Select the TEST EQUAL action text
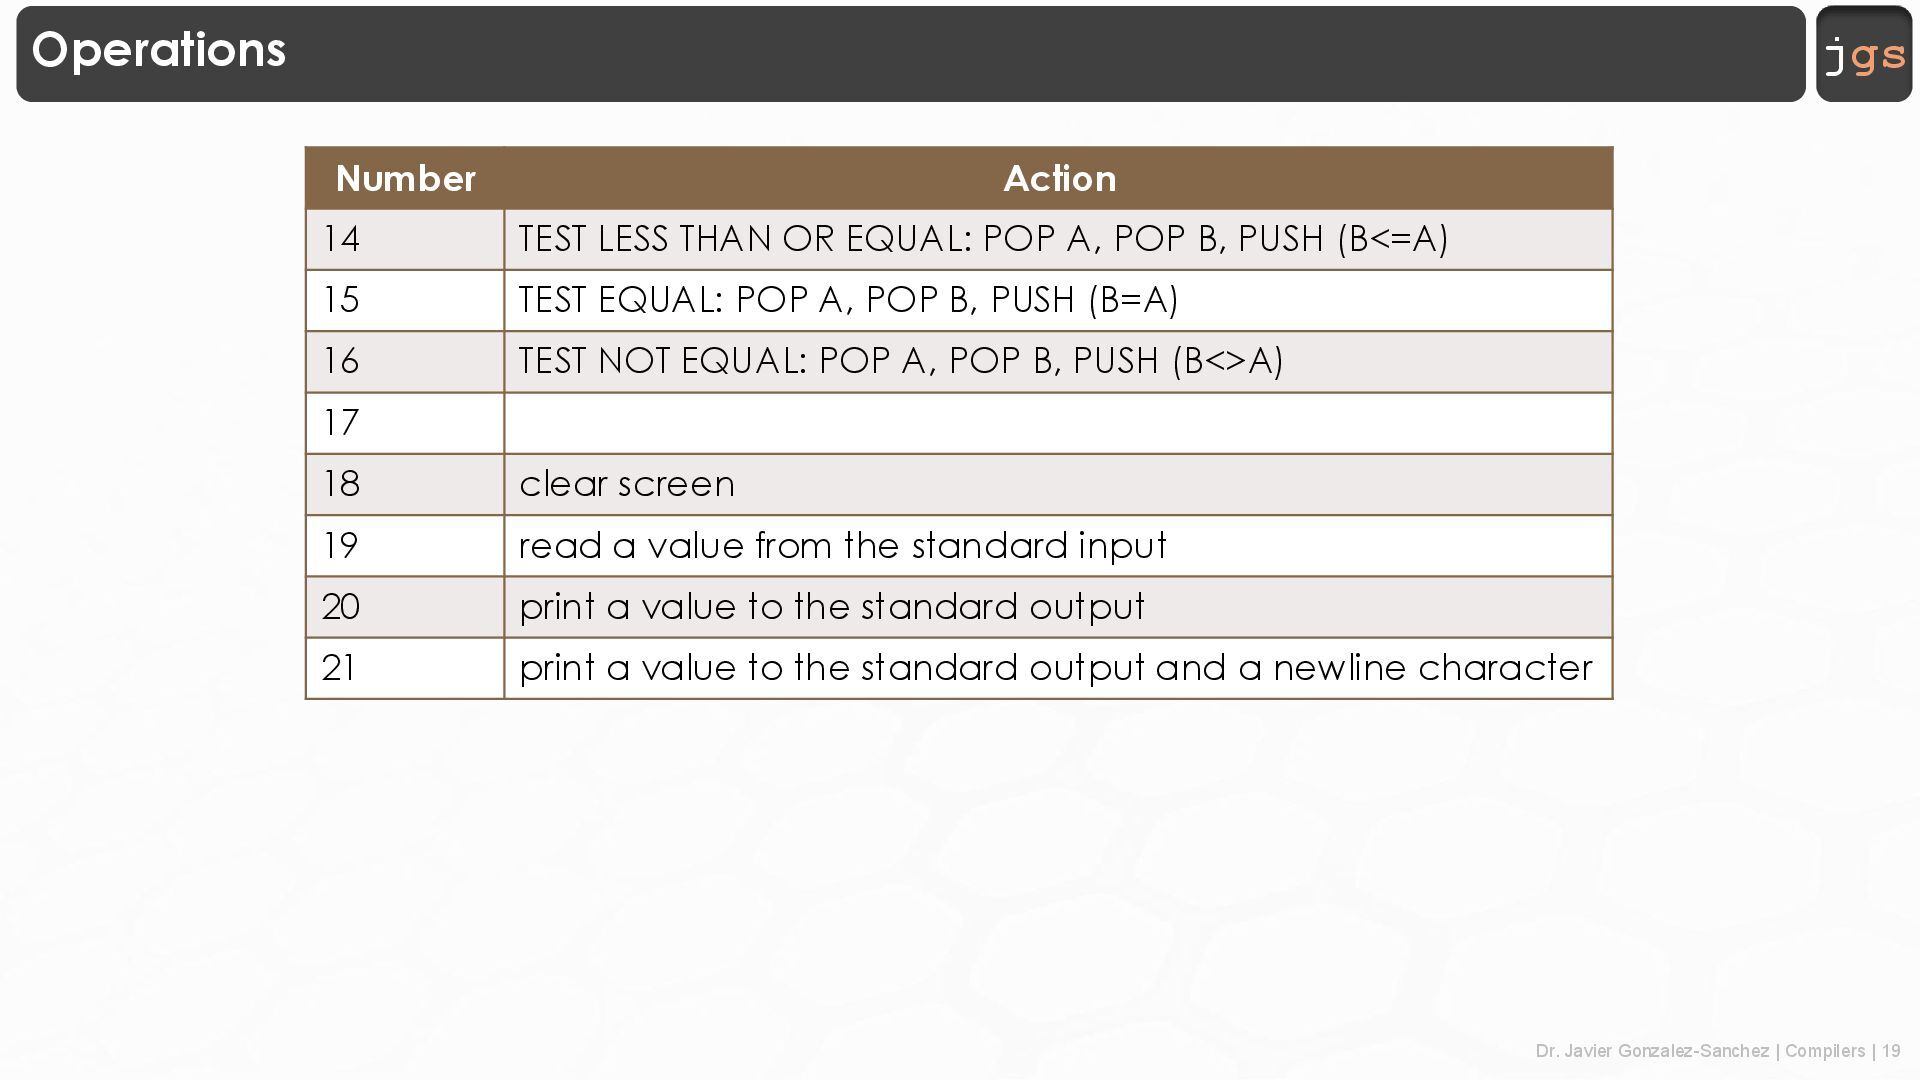 pyautogui.click(x=848, y=300)
